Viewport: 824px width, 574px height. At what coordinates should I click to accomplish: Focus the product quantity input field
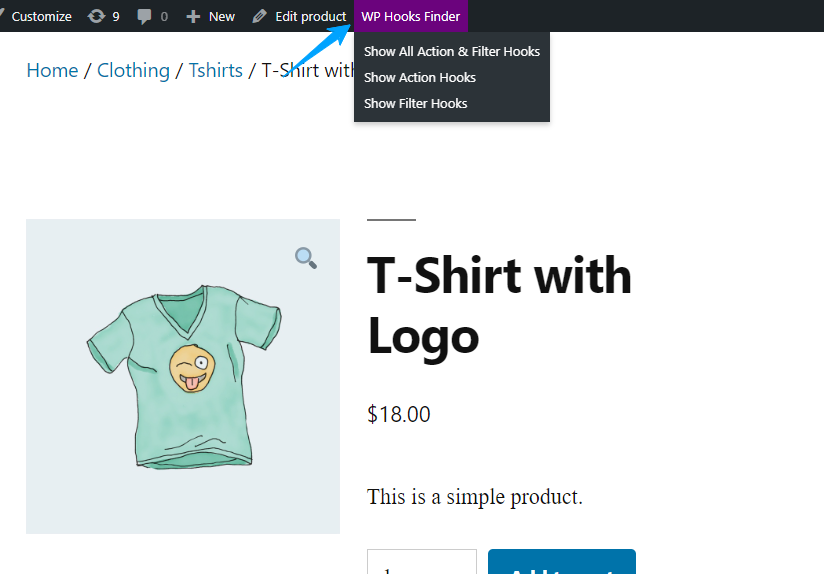421,563
